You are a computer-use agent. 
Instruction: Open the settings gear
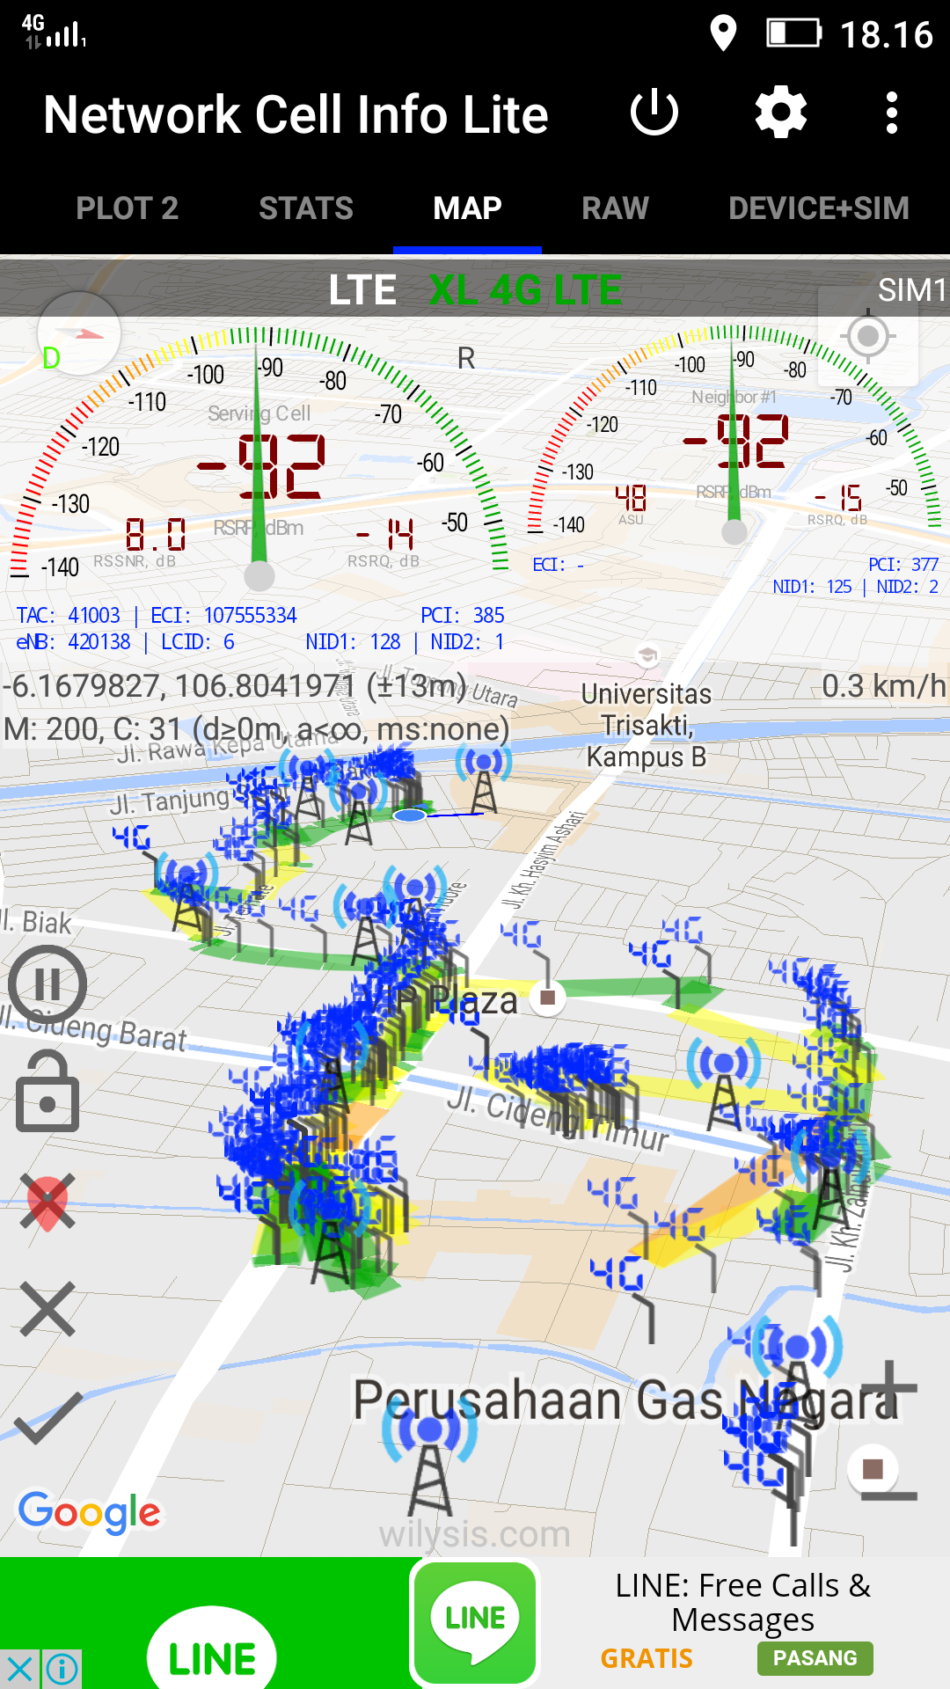point(780,113)
